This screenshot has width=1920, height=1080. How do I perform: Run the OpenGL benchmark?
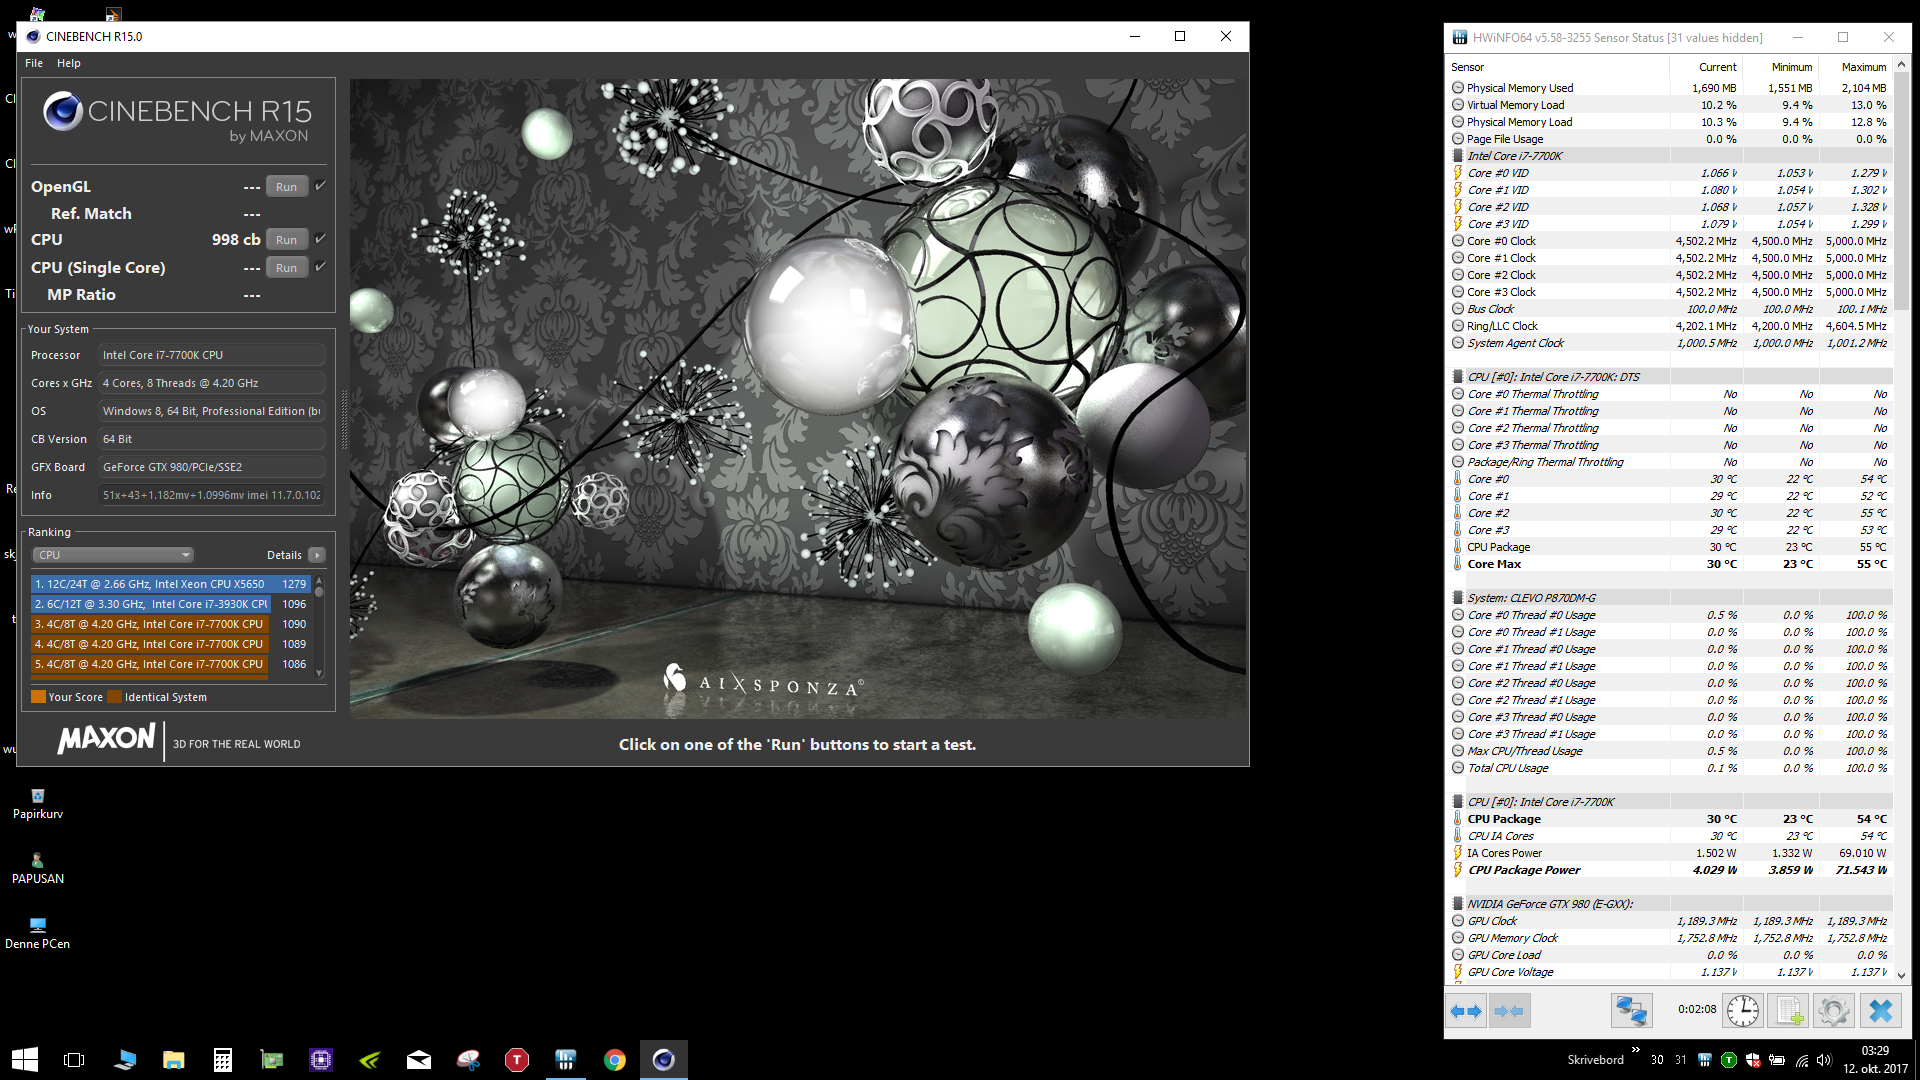point(286,187)
